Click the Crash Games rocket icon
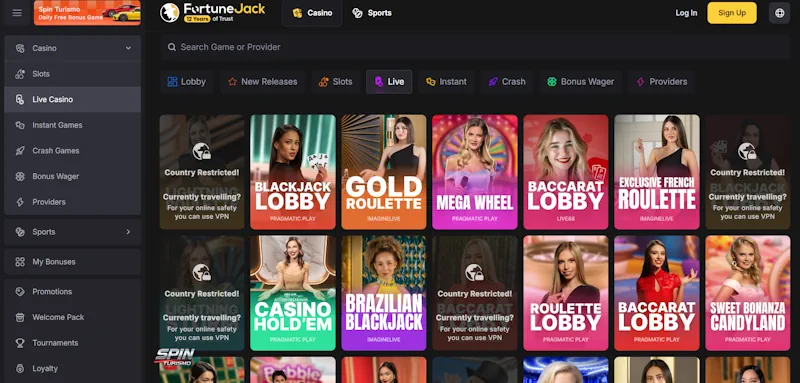Screen dimensions: 800x383 point(20,150)
